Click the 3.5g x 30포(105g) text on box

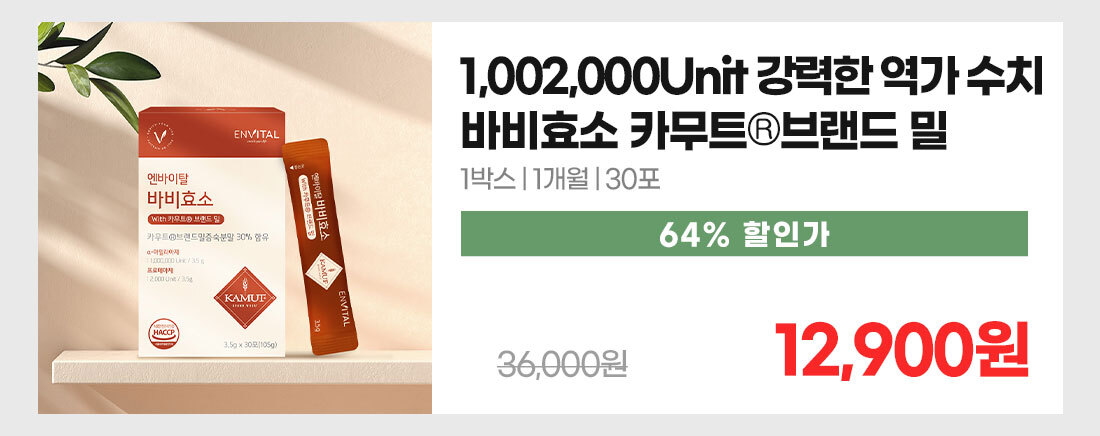tap(250, 344)
